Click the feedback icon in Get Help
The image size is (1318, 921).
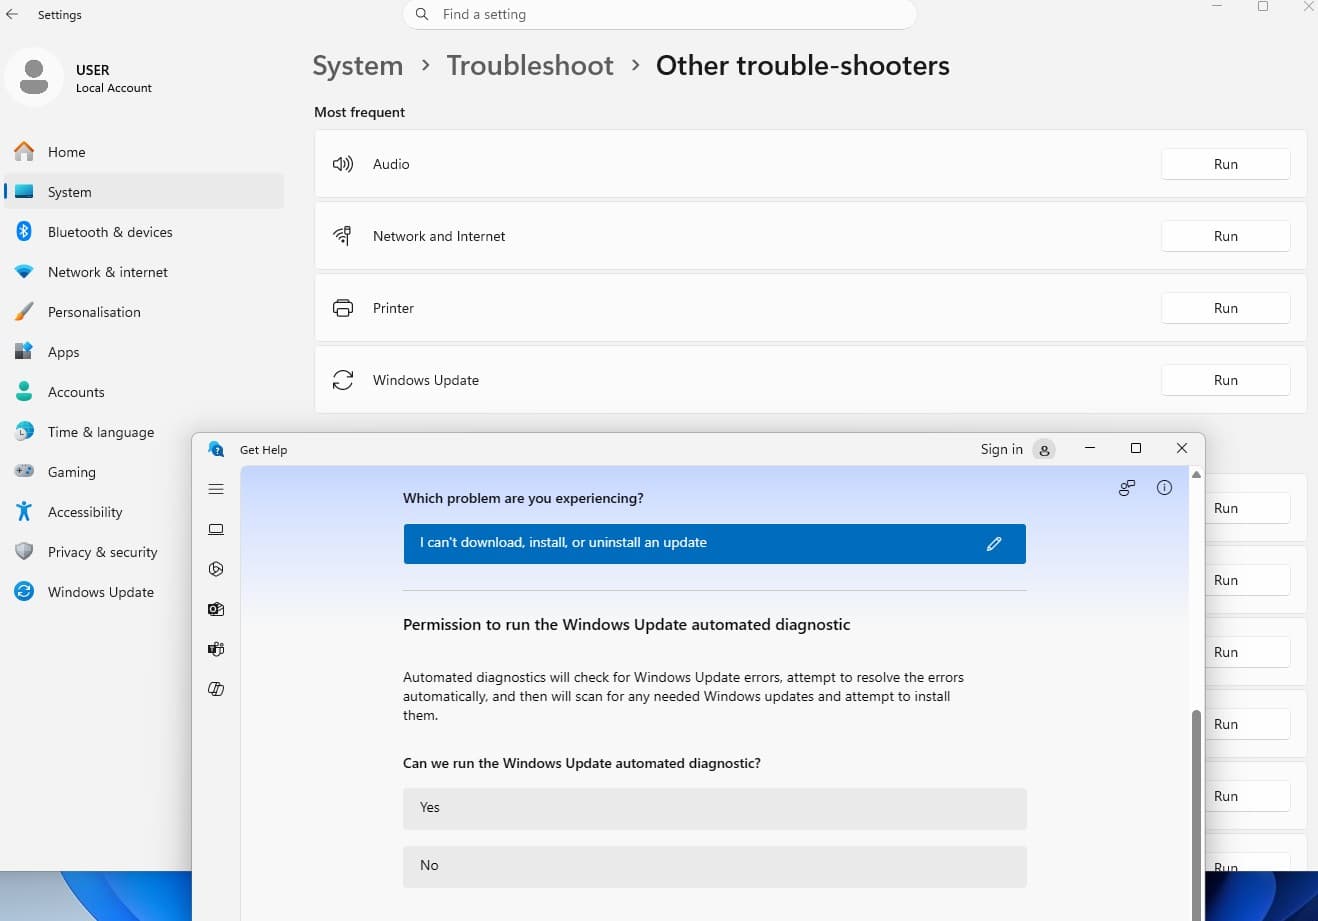coord(1127,488)
